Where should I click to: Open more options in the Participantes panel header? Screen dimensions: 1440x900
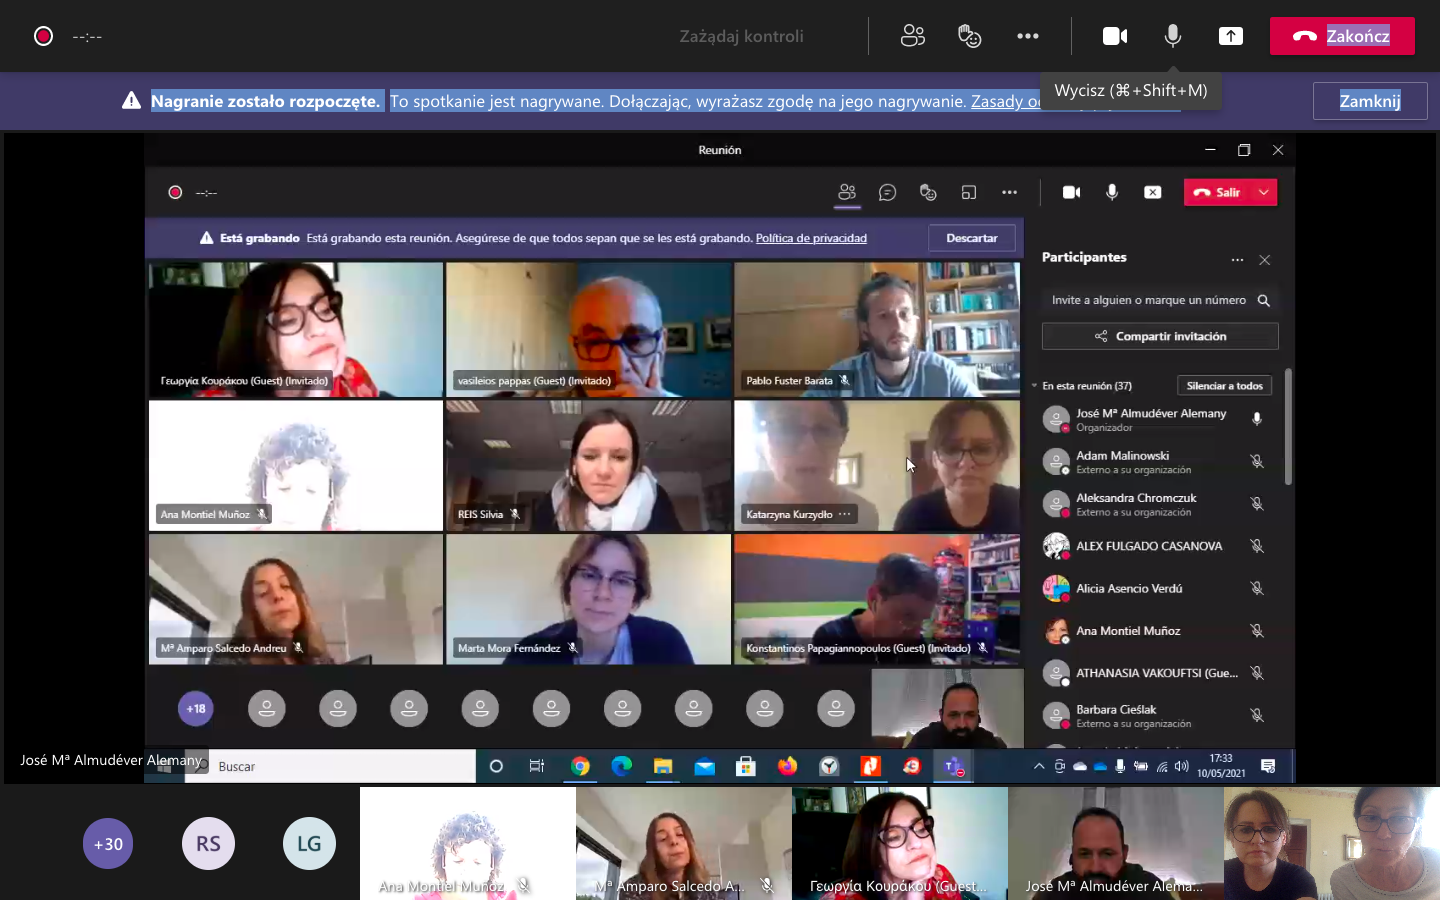(1237, 259)
